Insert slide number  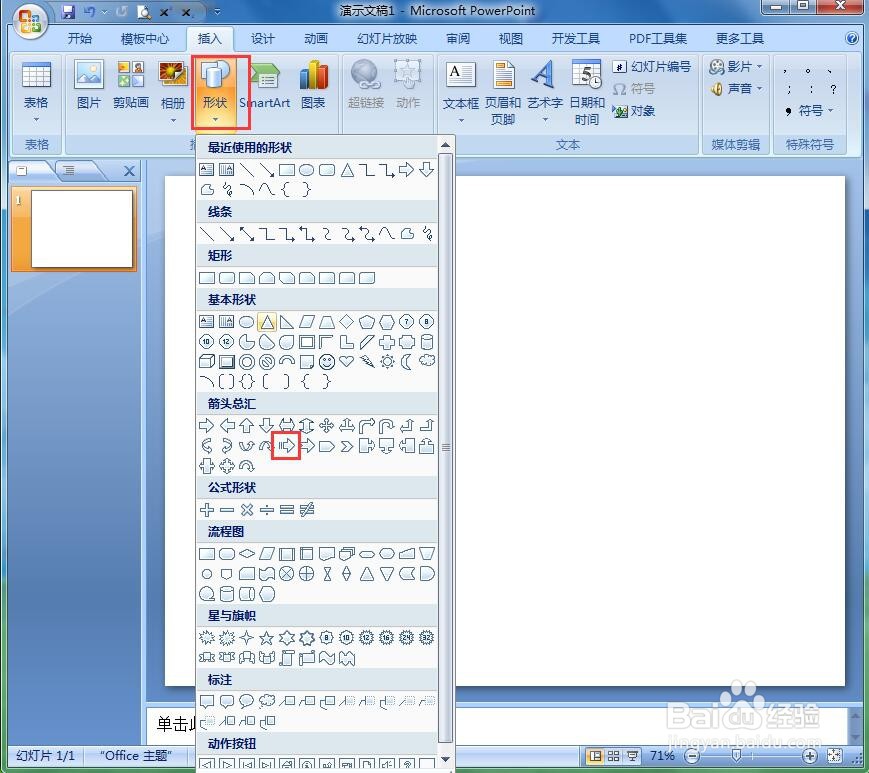click(x=652, y=66)
